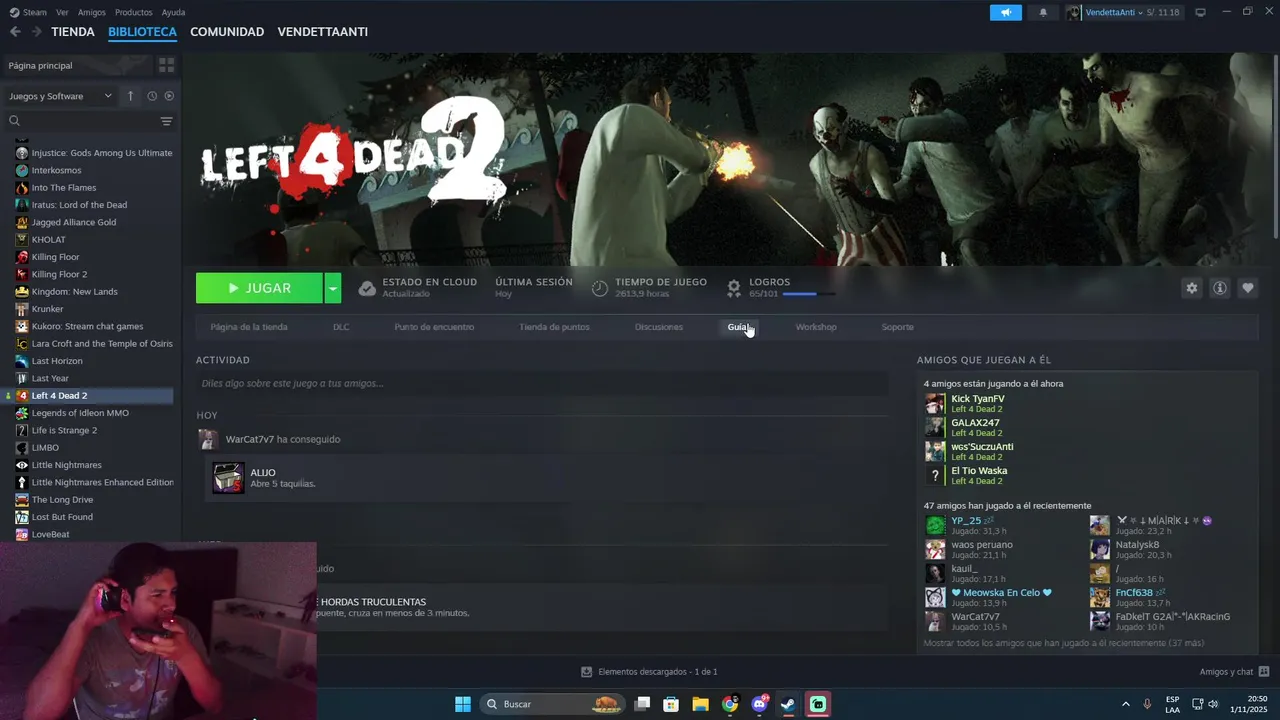Click the library search field

tap(80, 121)
